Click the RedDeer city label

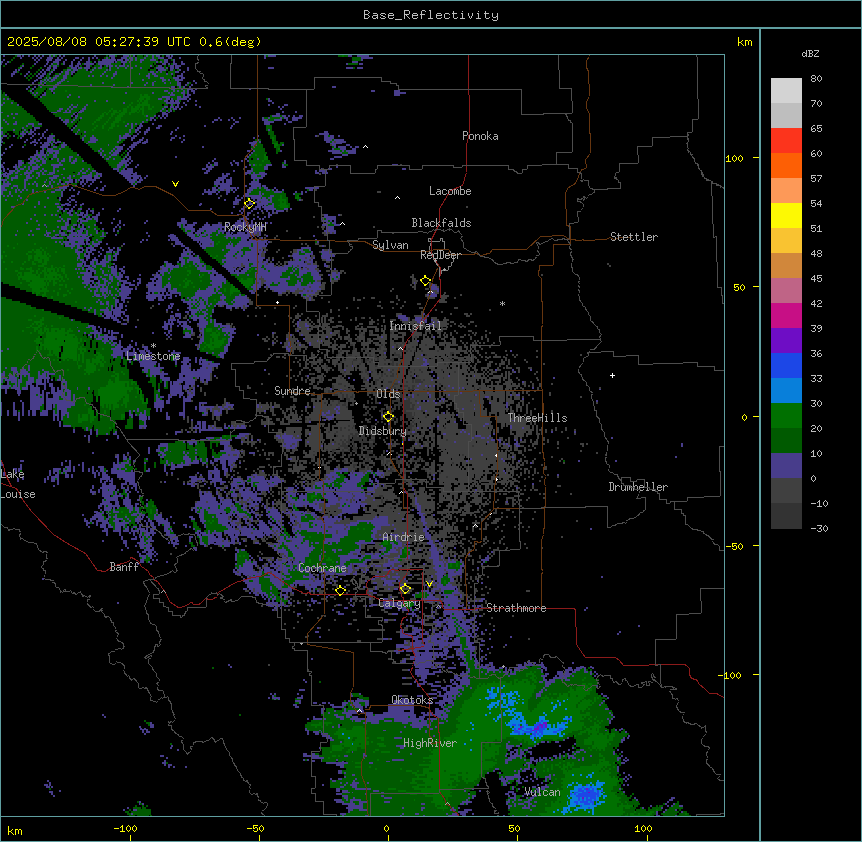(x=440, y=255)
